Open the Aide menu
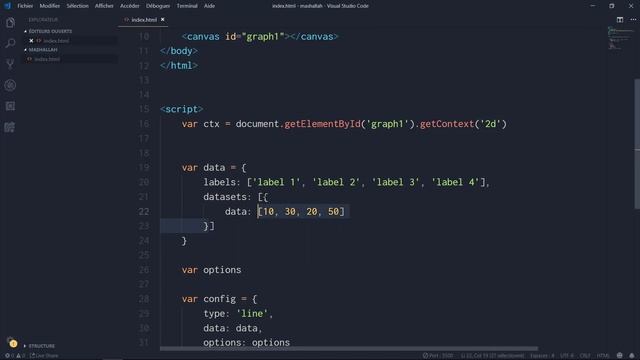The width and height of the screenshot is (640, 360). [x=209, y=6]
